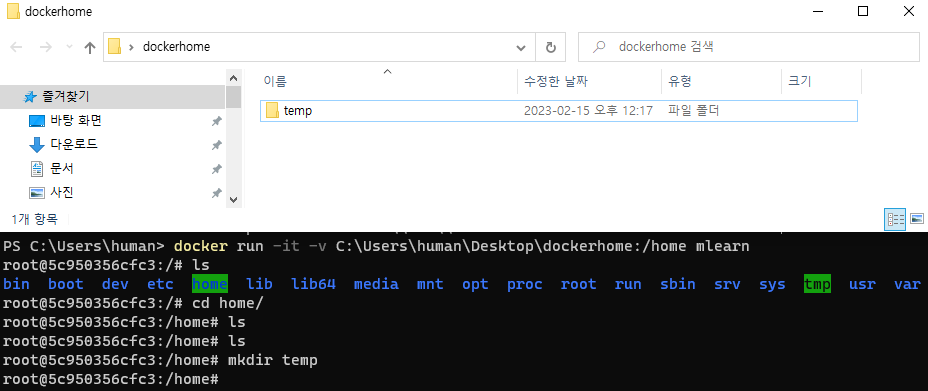Open 바탕 화면 in navigation pane
Viewport: 928px width, 391px height.
(x=76, y=121)
